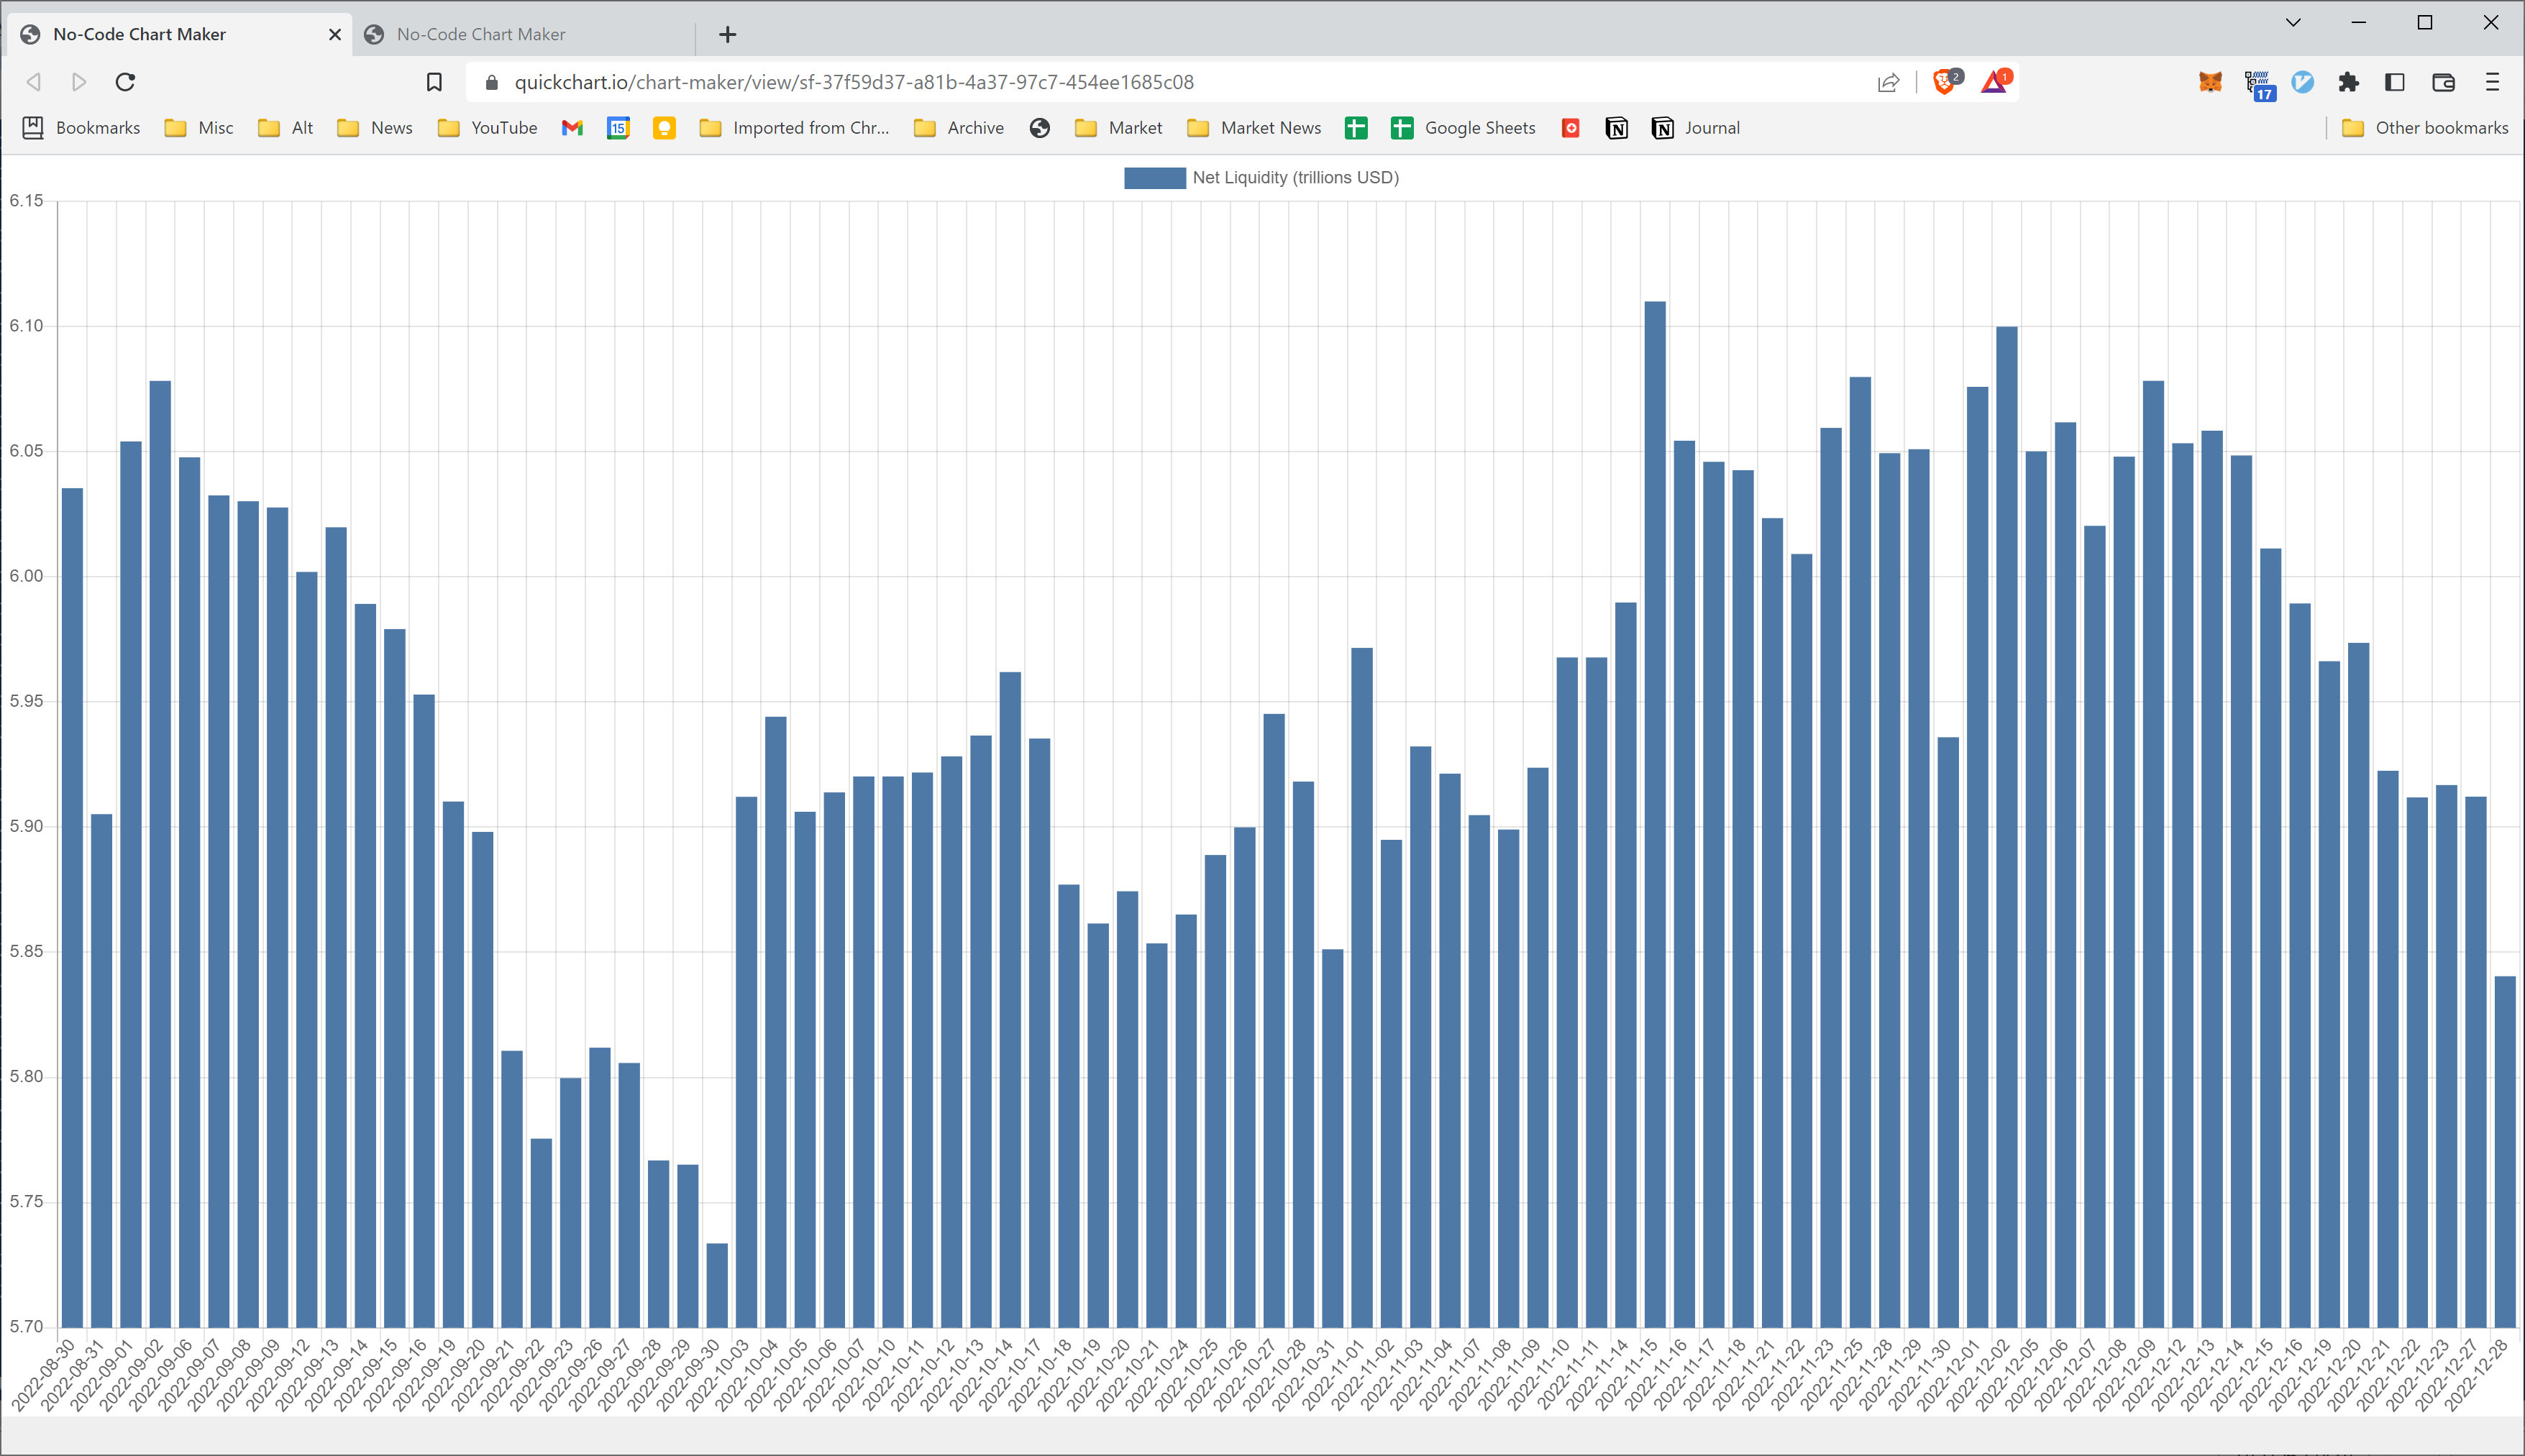Open the tab search dropdown chevron

[x=2293, y=22]
